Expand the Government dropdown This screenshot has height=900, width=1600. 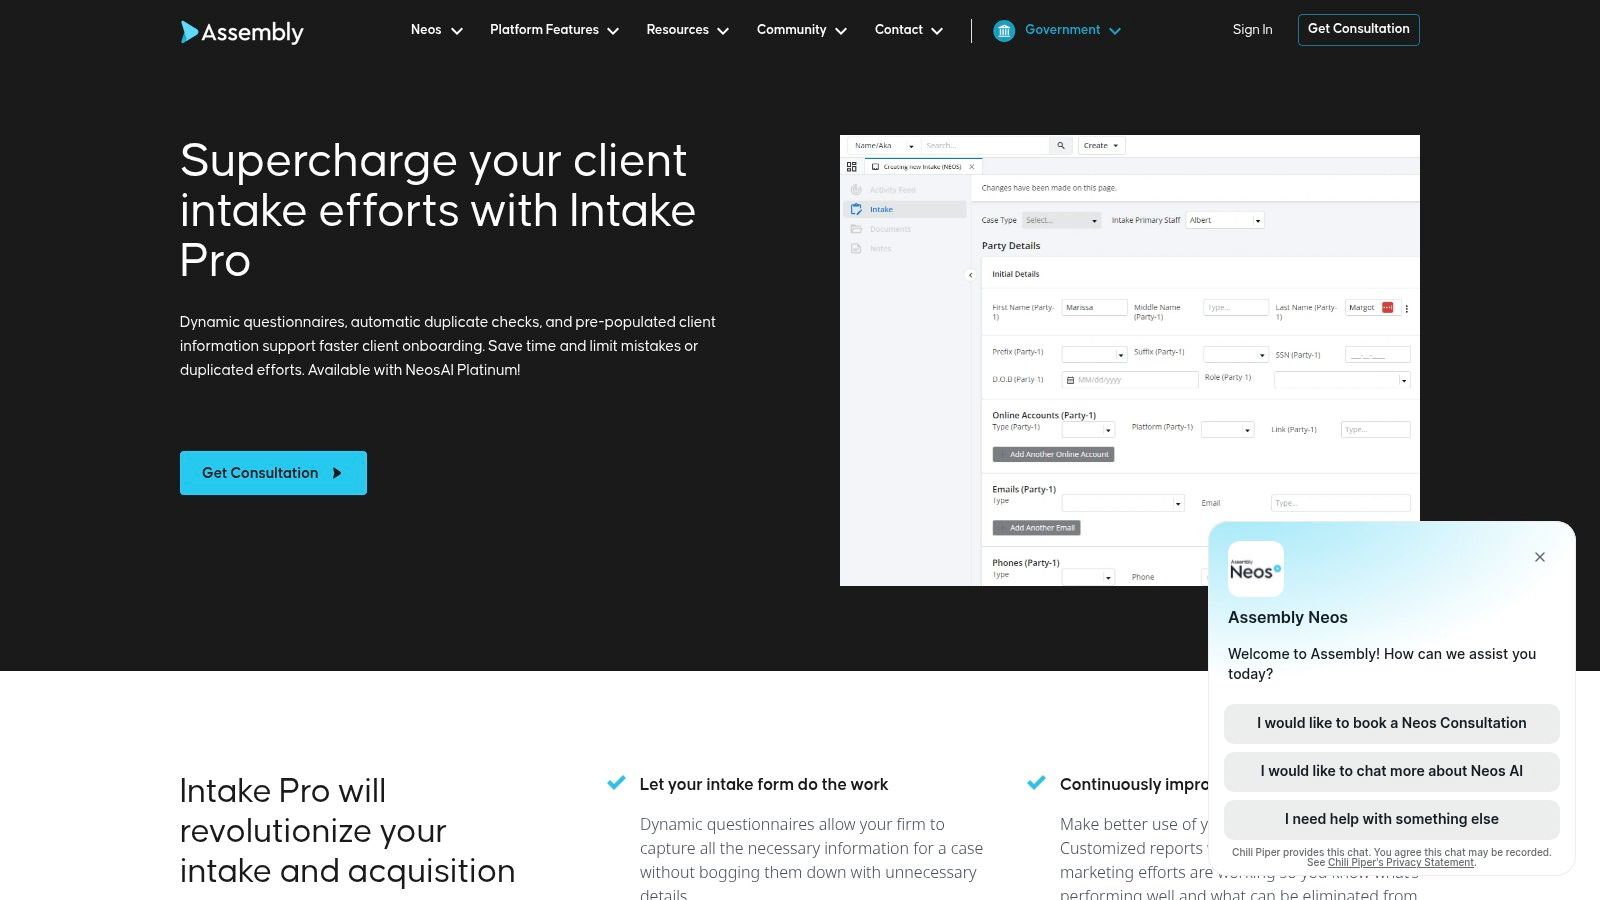(1072, 30)
